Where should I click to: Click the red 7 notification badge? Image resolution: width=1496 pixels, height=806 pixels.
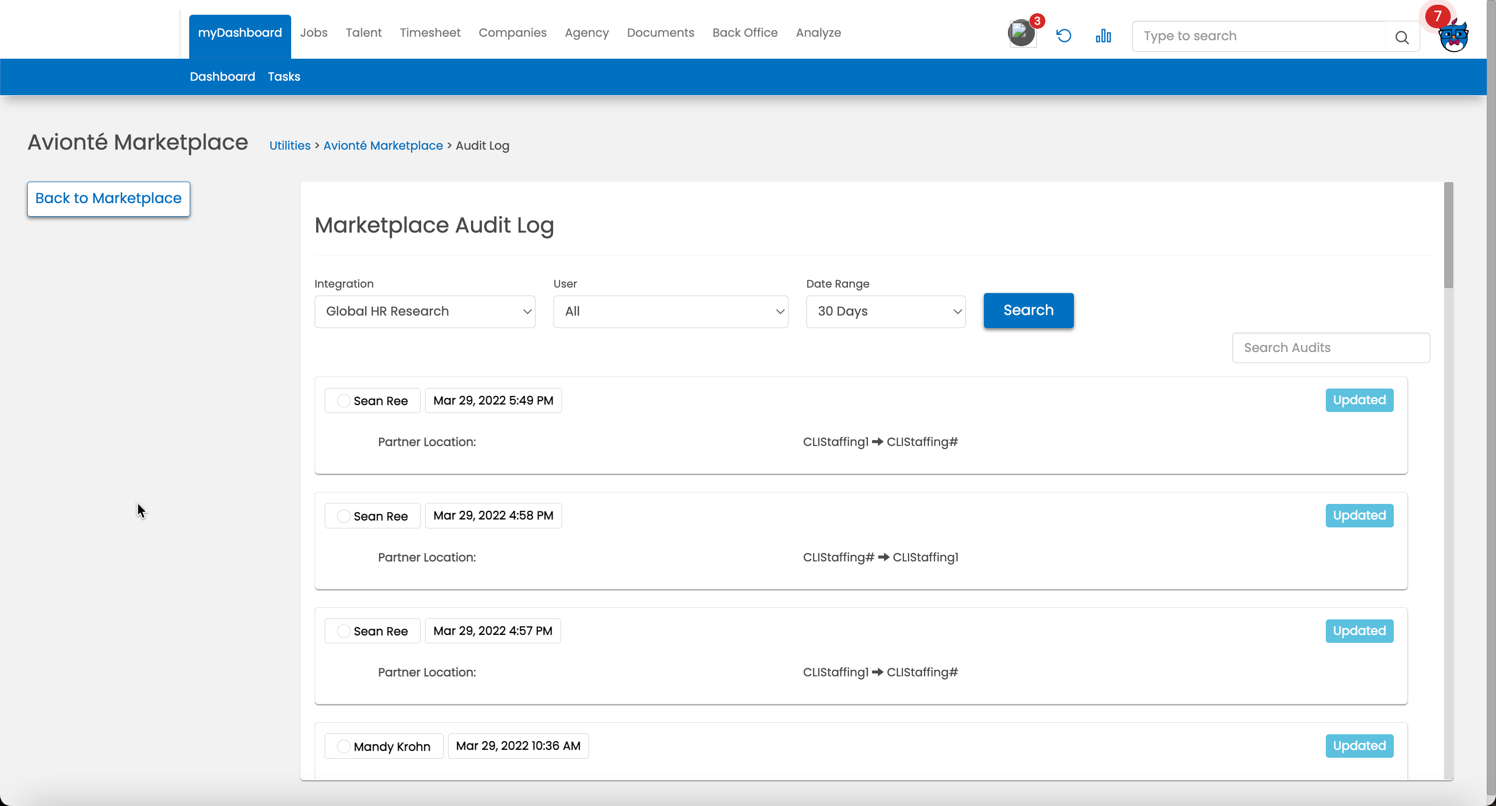click(1438, 16)
